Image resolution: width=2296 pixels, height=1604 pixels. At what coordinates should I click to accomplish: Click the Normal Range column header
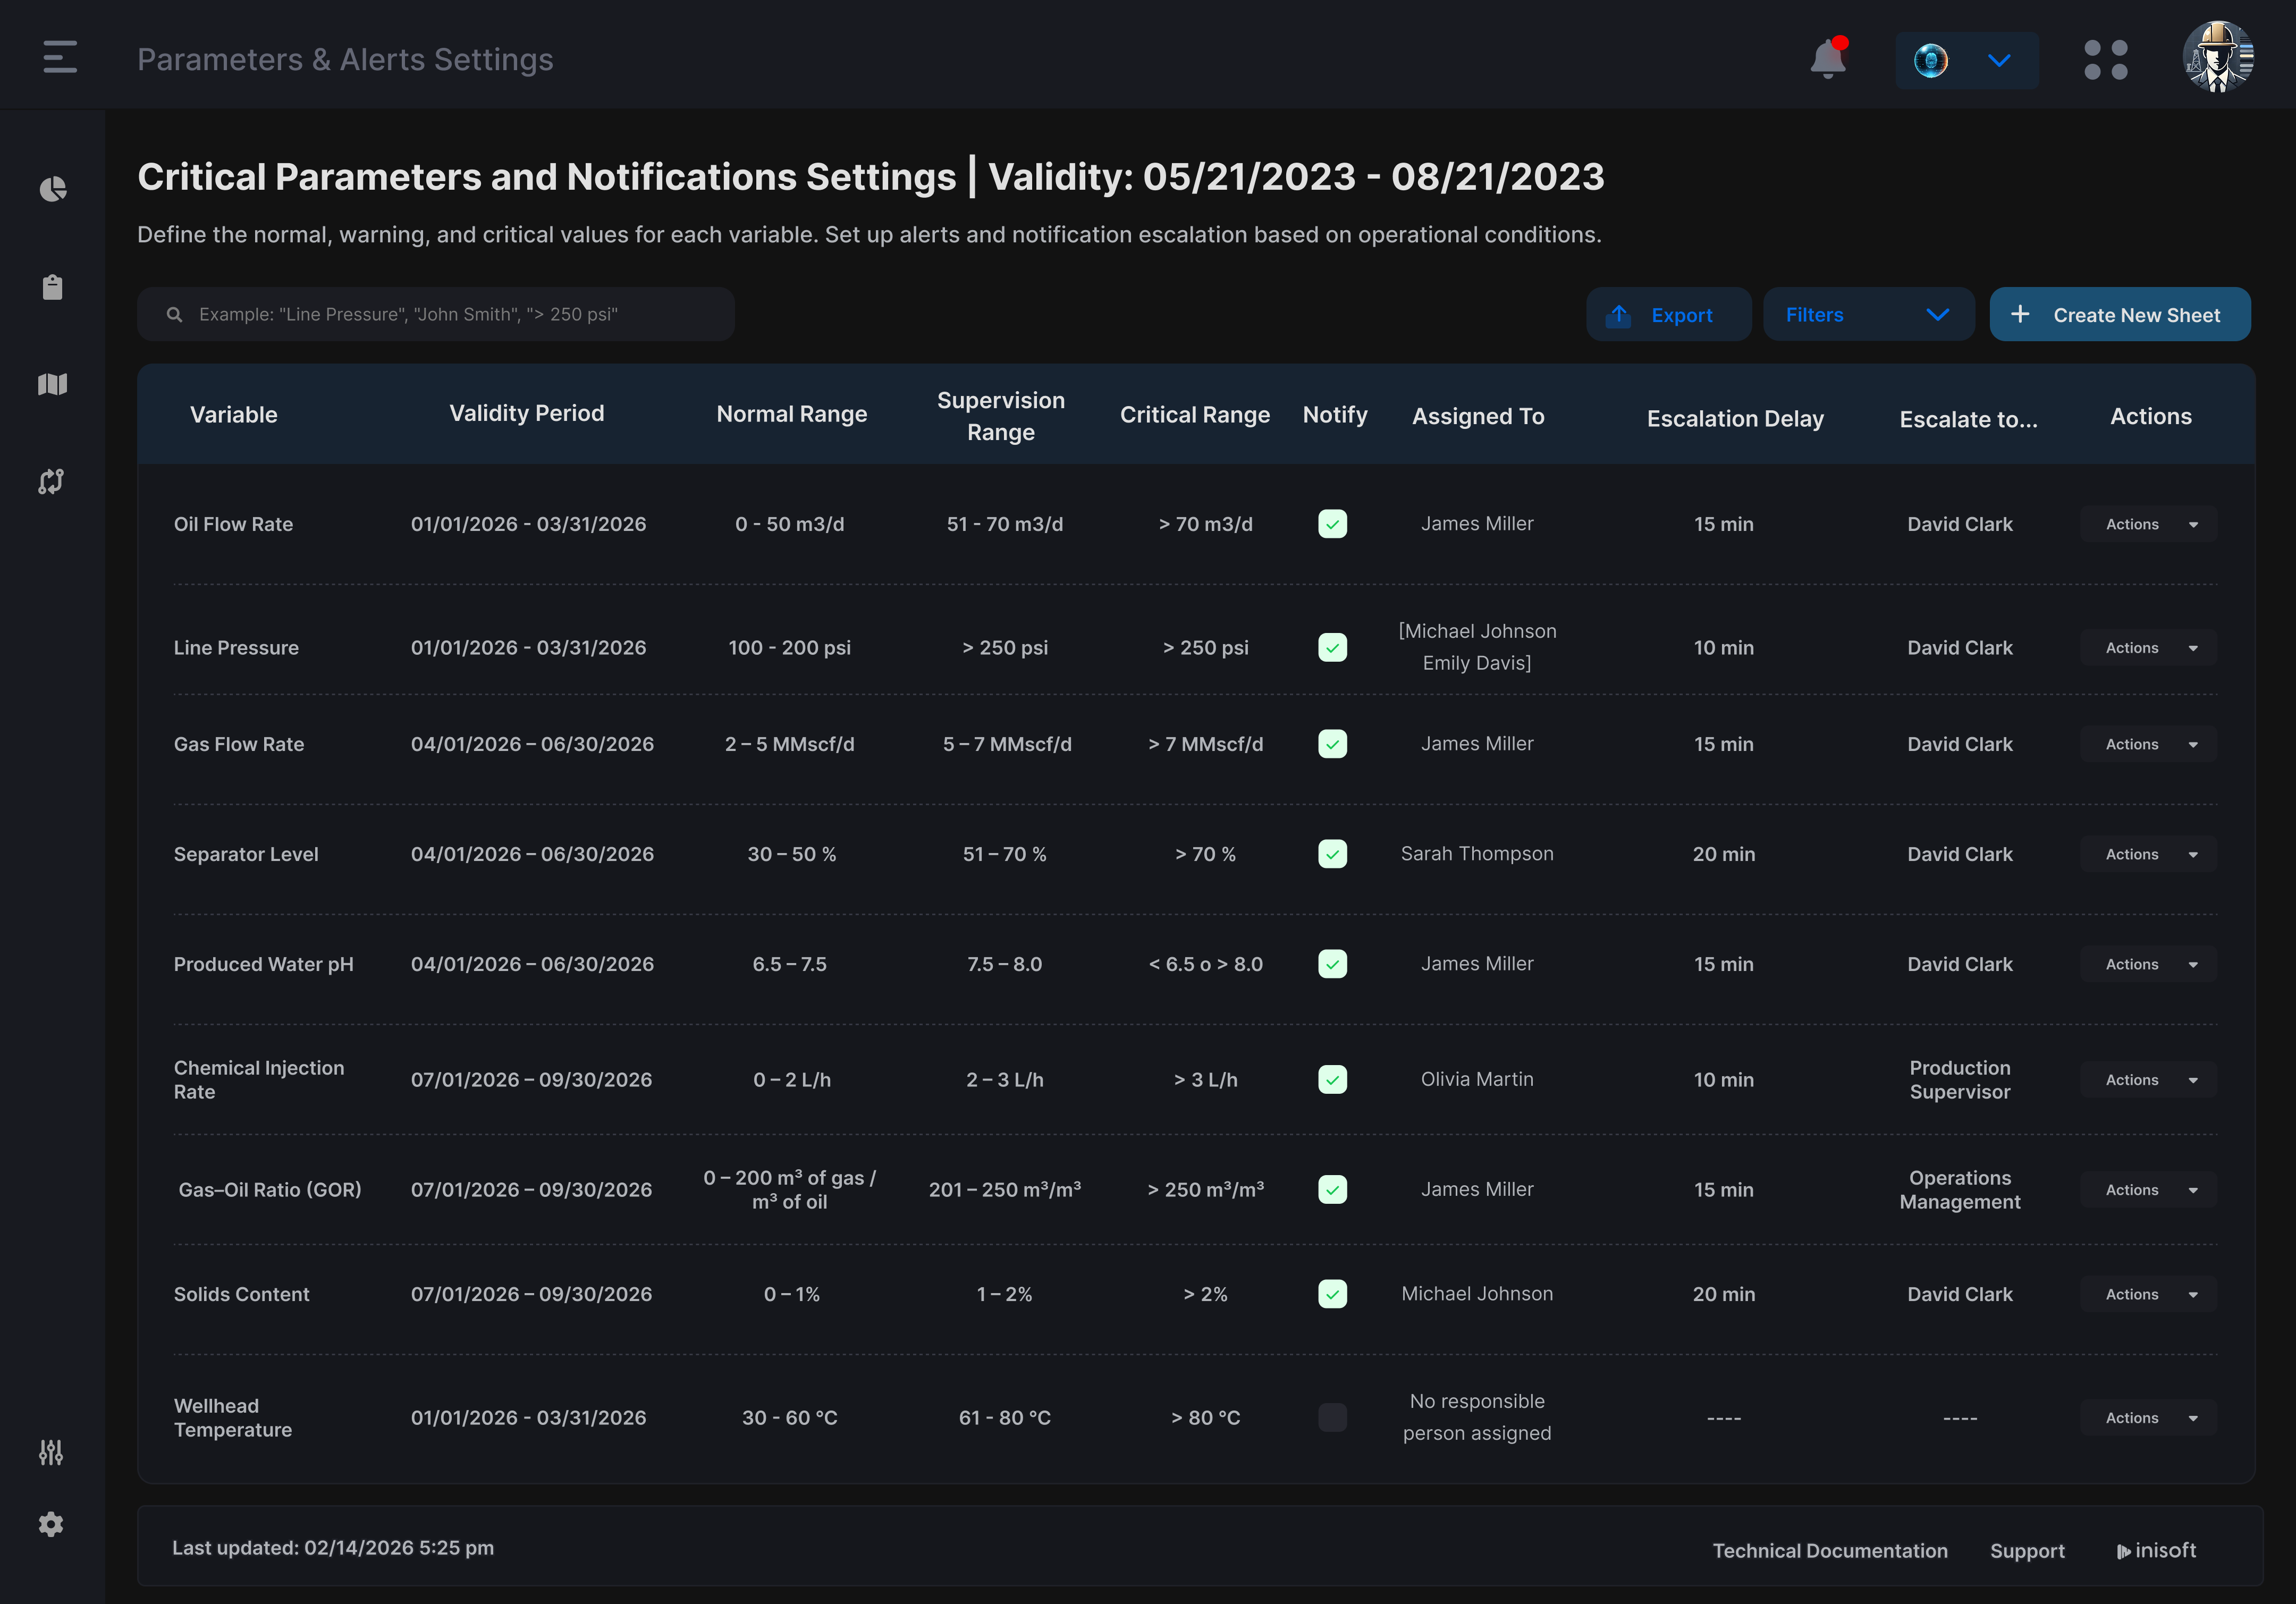tap(792, 414)
